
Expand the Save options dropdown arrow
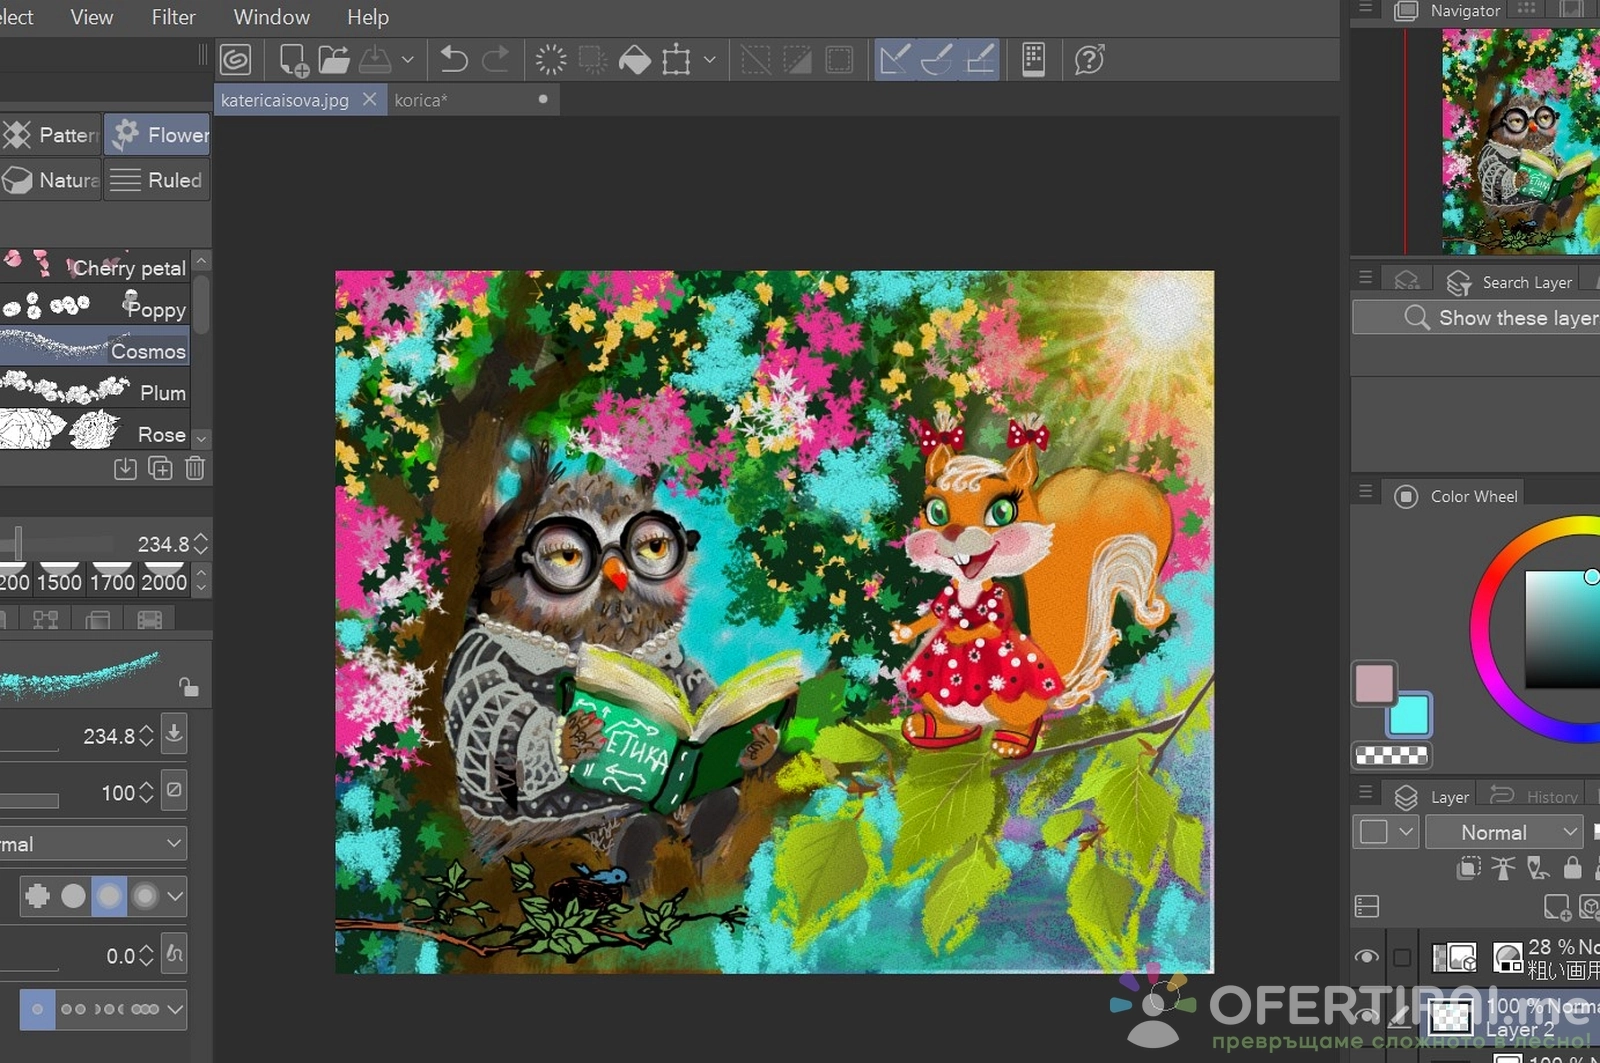[407, 60]
